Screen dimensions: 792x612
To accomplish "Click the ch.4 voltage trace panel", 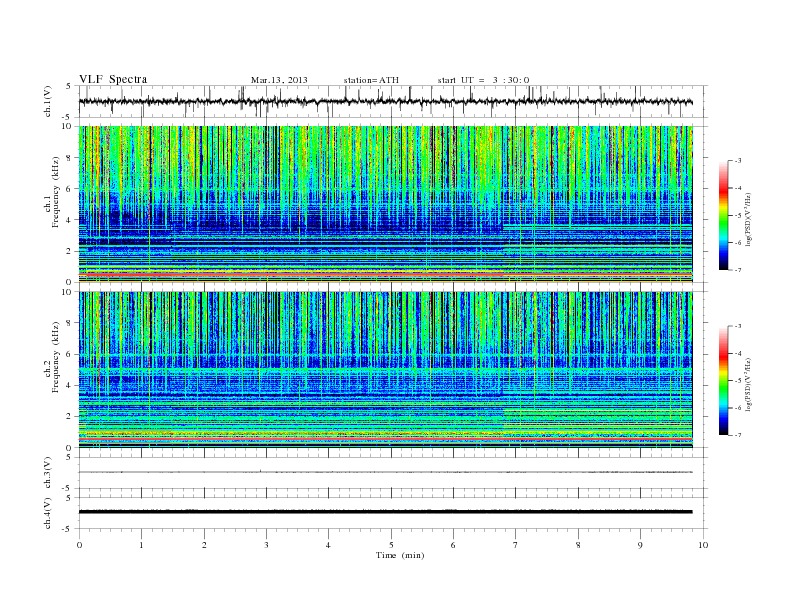I will pyautogui.click(x=393, y=513).
